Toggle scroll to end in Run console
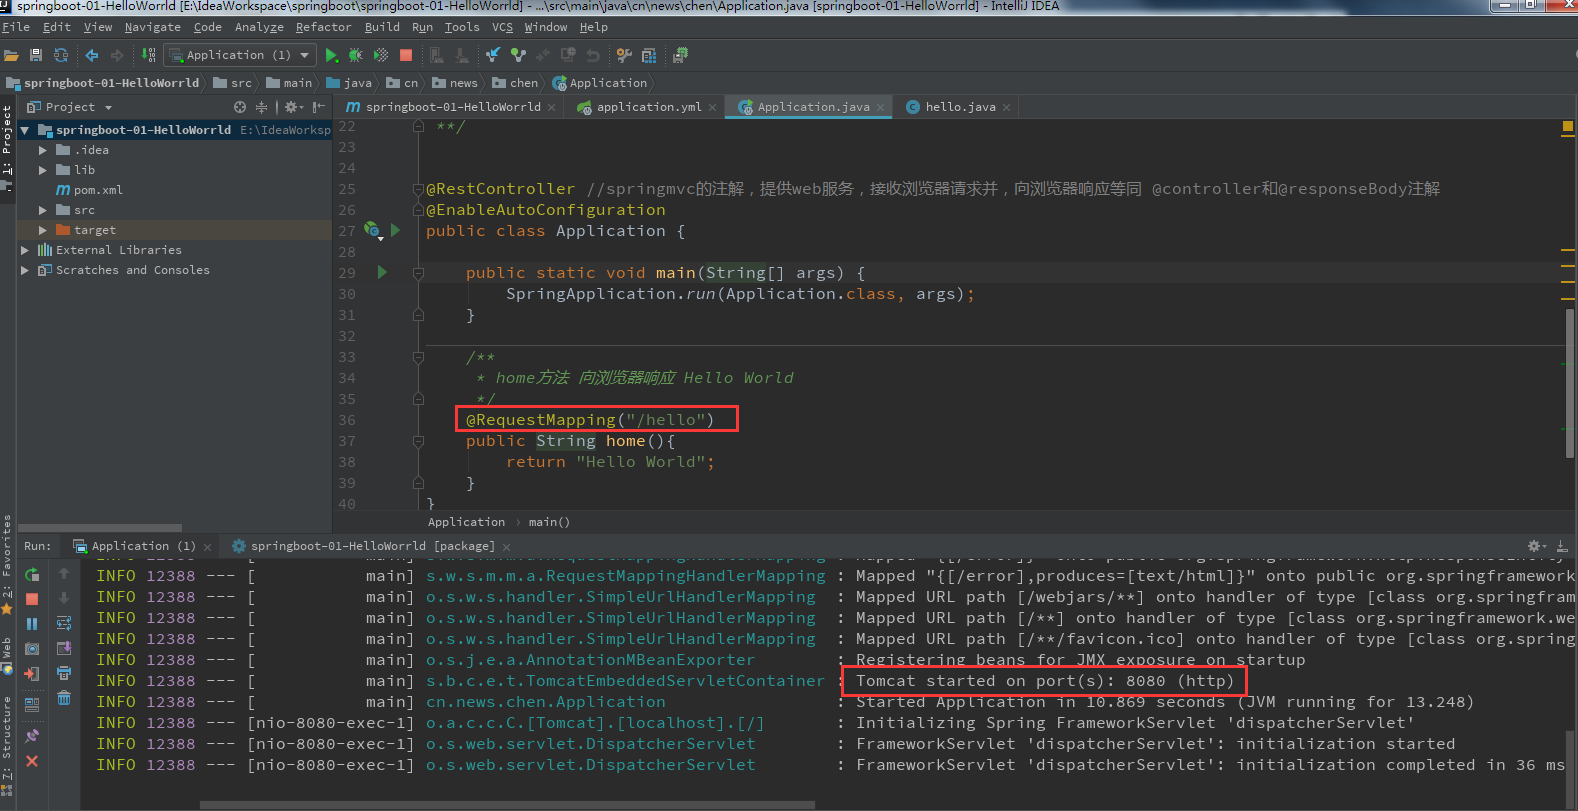Viewport: 1578px width, 811px height. (x=64, y=648)
